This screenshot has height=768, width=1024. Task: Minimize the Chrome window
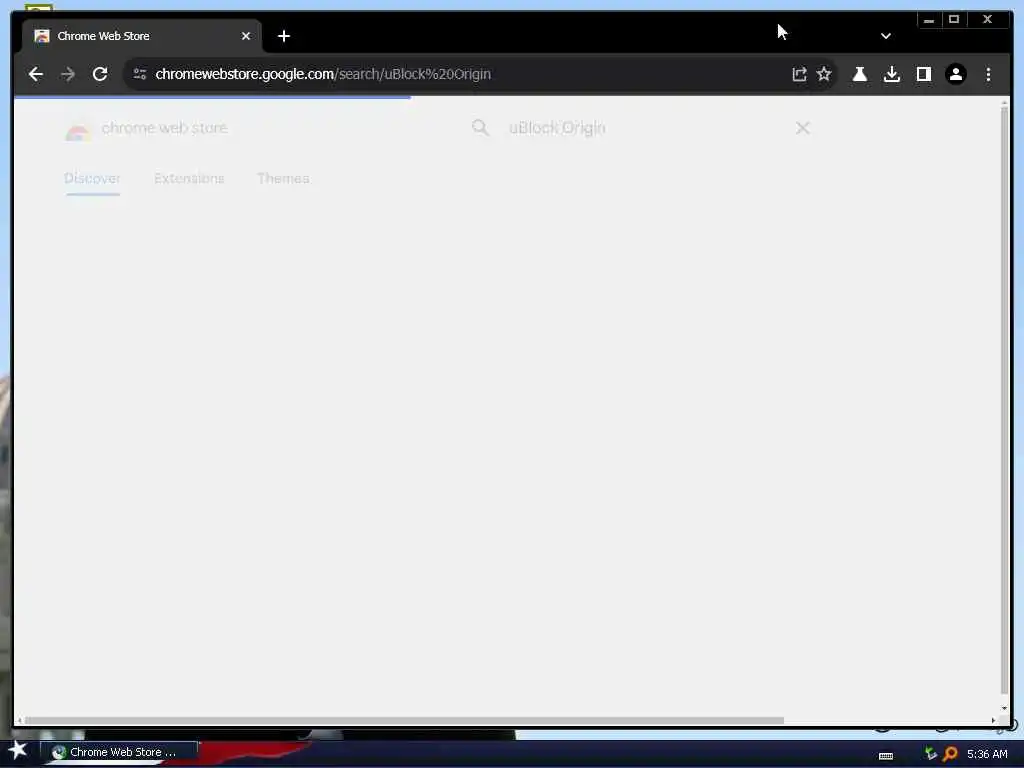tap(929, 20)
